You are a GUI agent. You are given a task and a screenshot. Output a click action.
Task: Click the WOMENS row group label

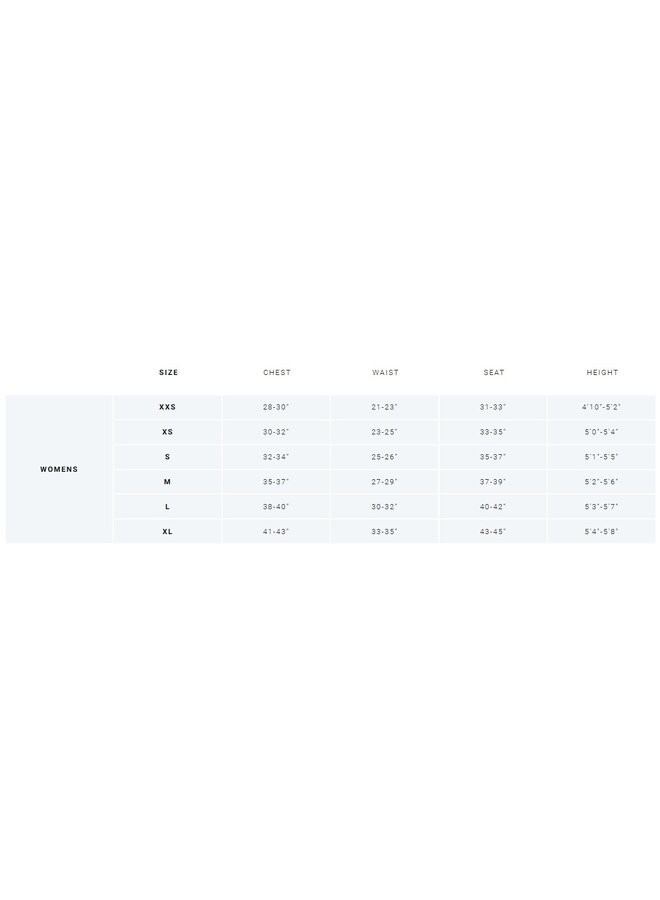(59, 469)
